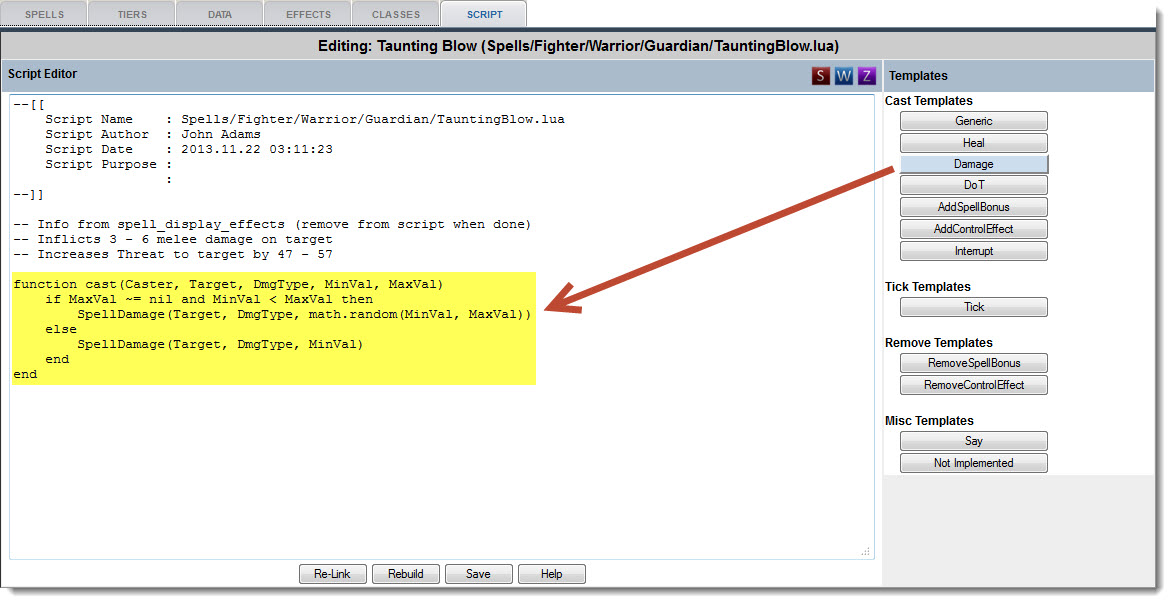Add the RemoveControlEffect template
1171x603 pixels.
(x=973, y=385)
